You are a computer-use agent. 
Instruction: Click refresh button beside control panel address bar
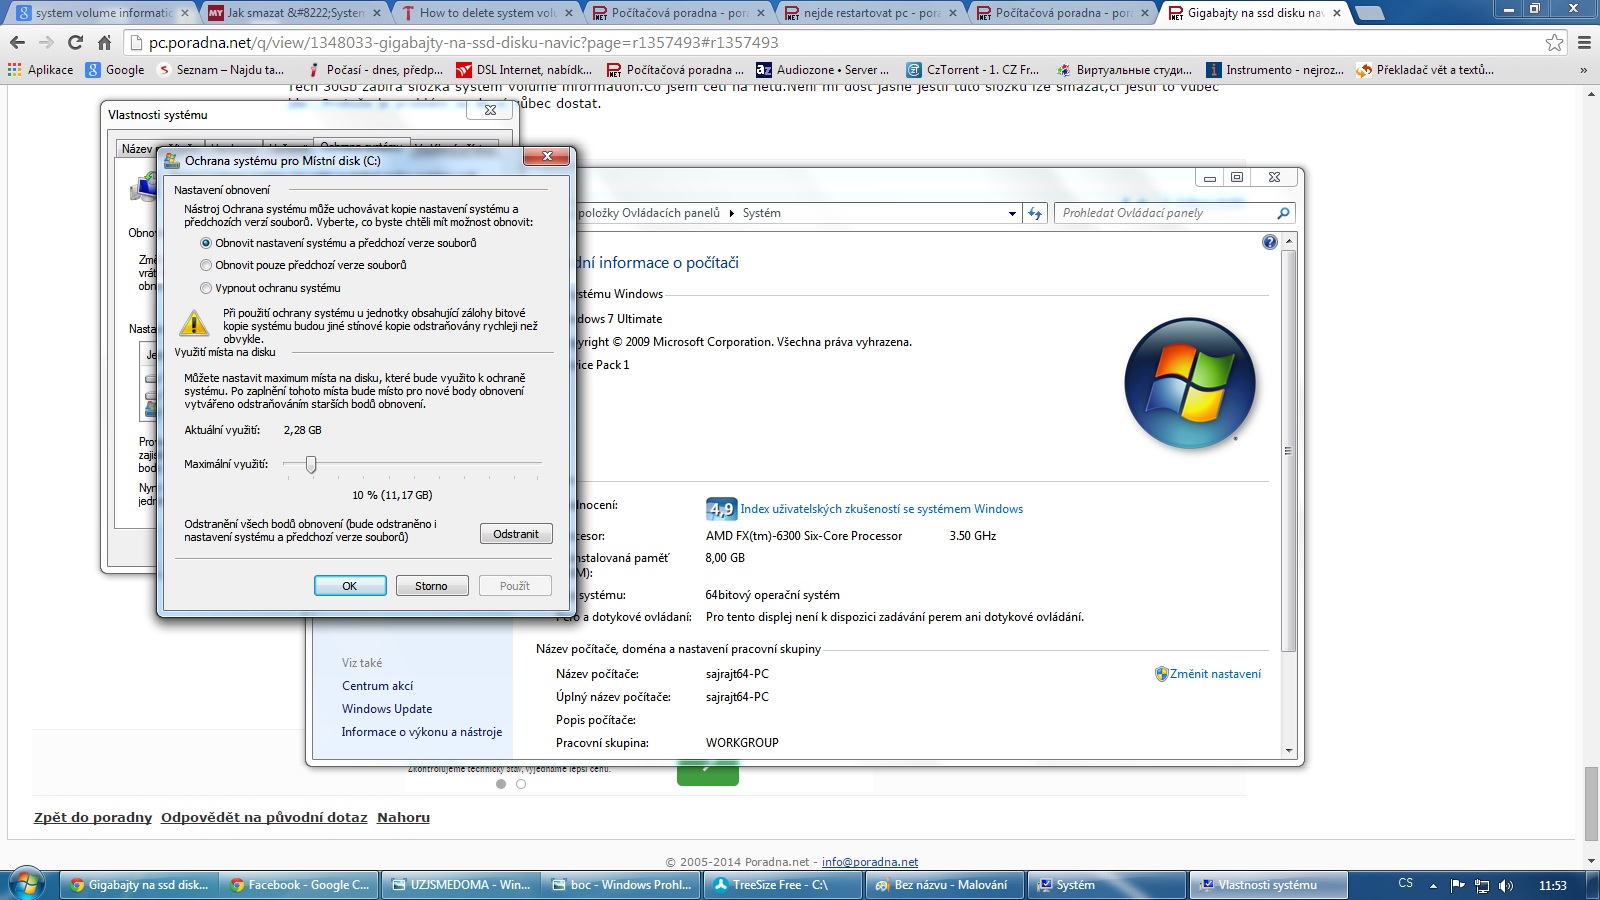point(1035,213)
